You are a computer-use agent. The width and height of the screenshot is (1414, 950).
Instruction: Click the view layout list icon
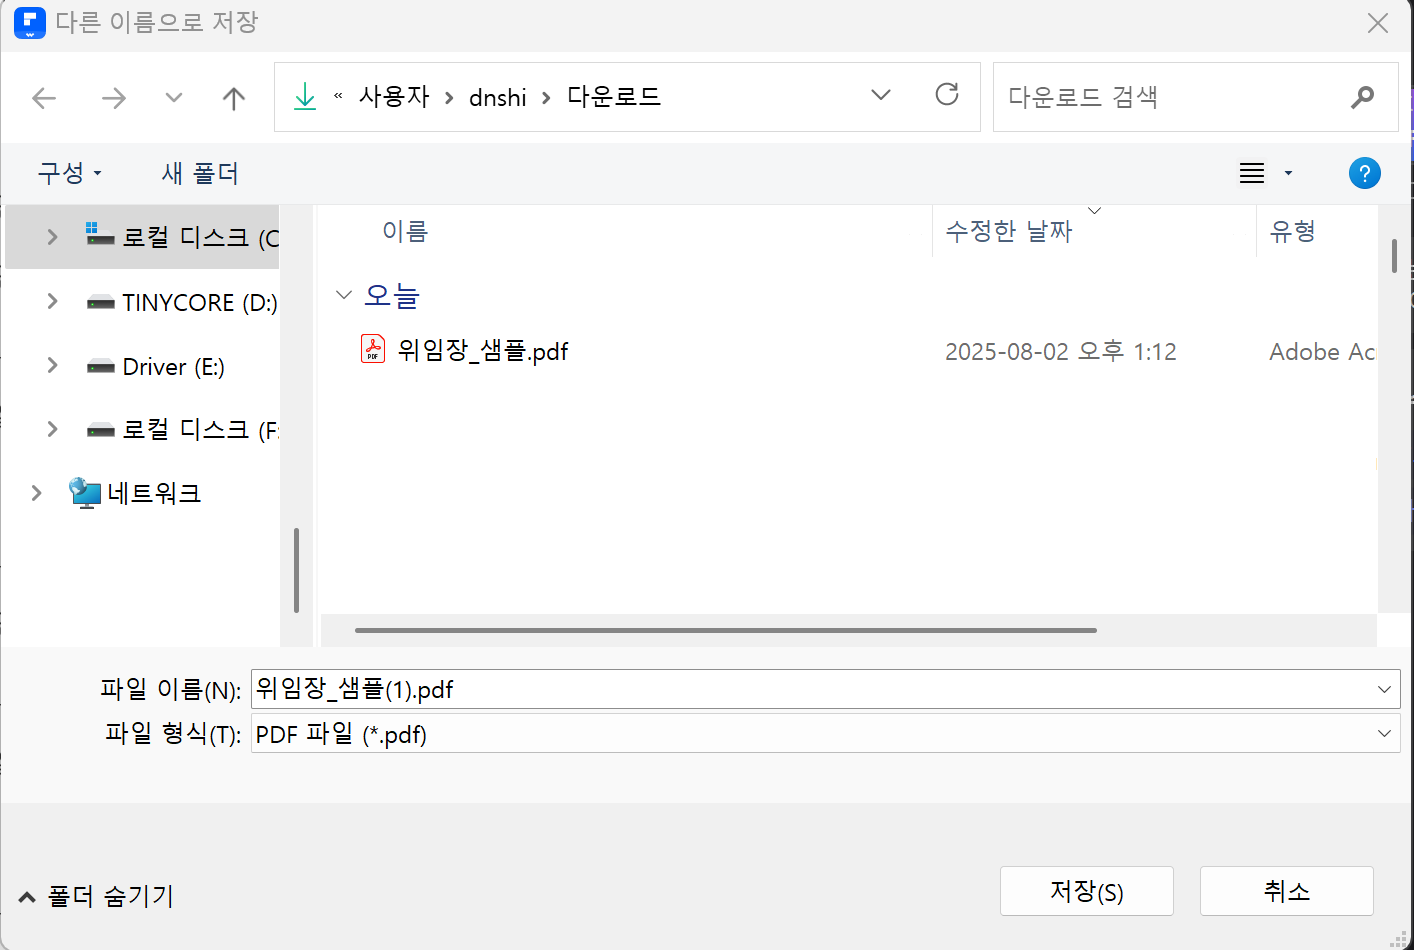(1252, 174)
